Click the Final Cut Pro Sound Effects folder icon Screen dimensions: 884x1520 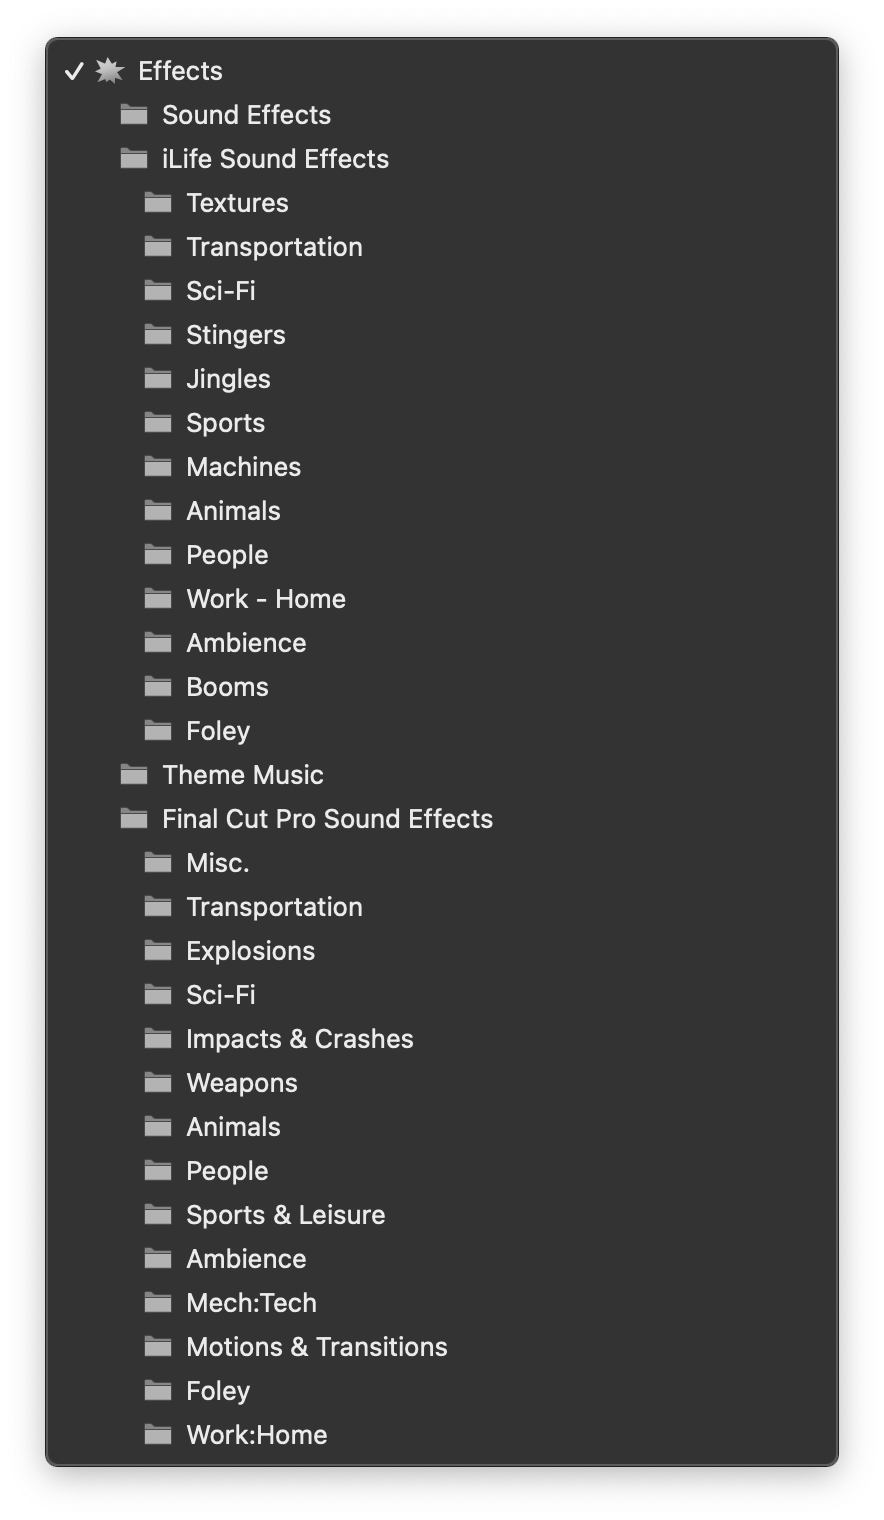[x=134, y=819]
